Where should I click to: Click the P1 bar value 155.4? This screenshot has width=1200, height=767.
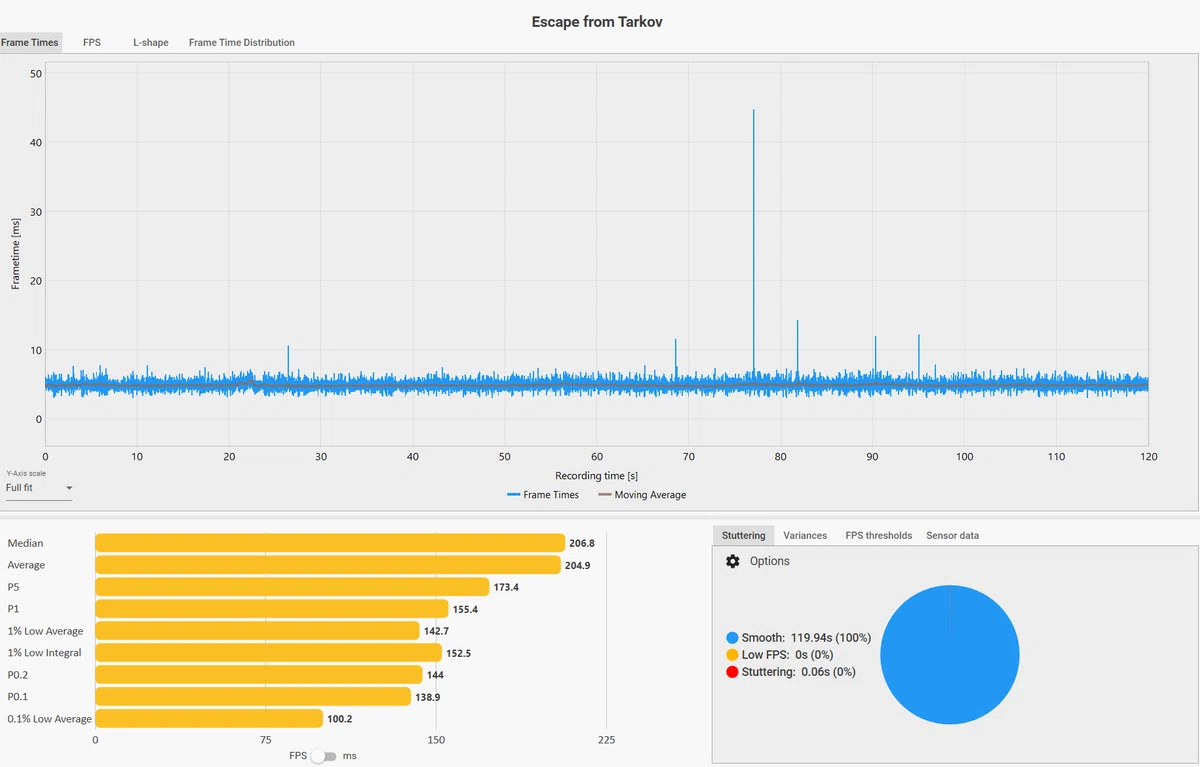(467, 609)
